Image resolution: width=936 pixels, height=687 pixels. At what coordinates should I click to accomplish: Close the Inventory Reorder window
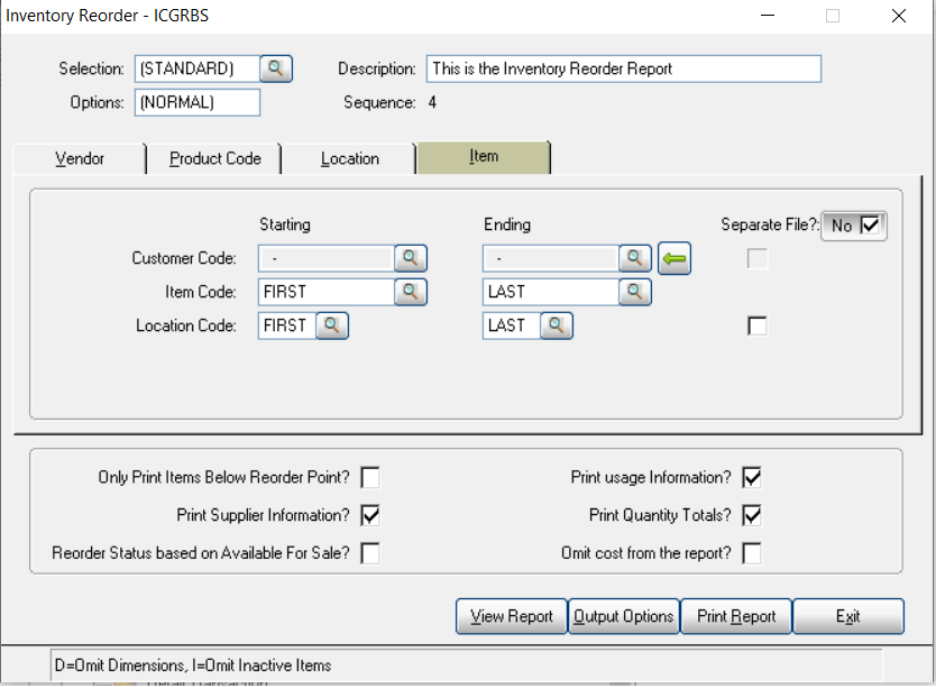click(899, 16)
